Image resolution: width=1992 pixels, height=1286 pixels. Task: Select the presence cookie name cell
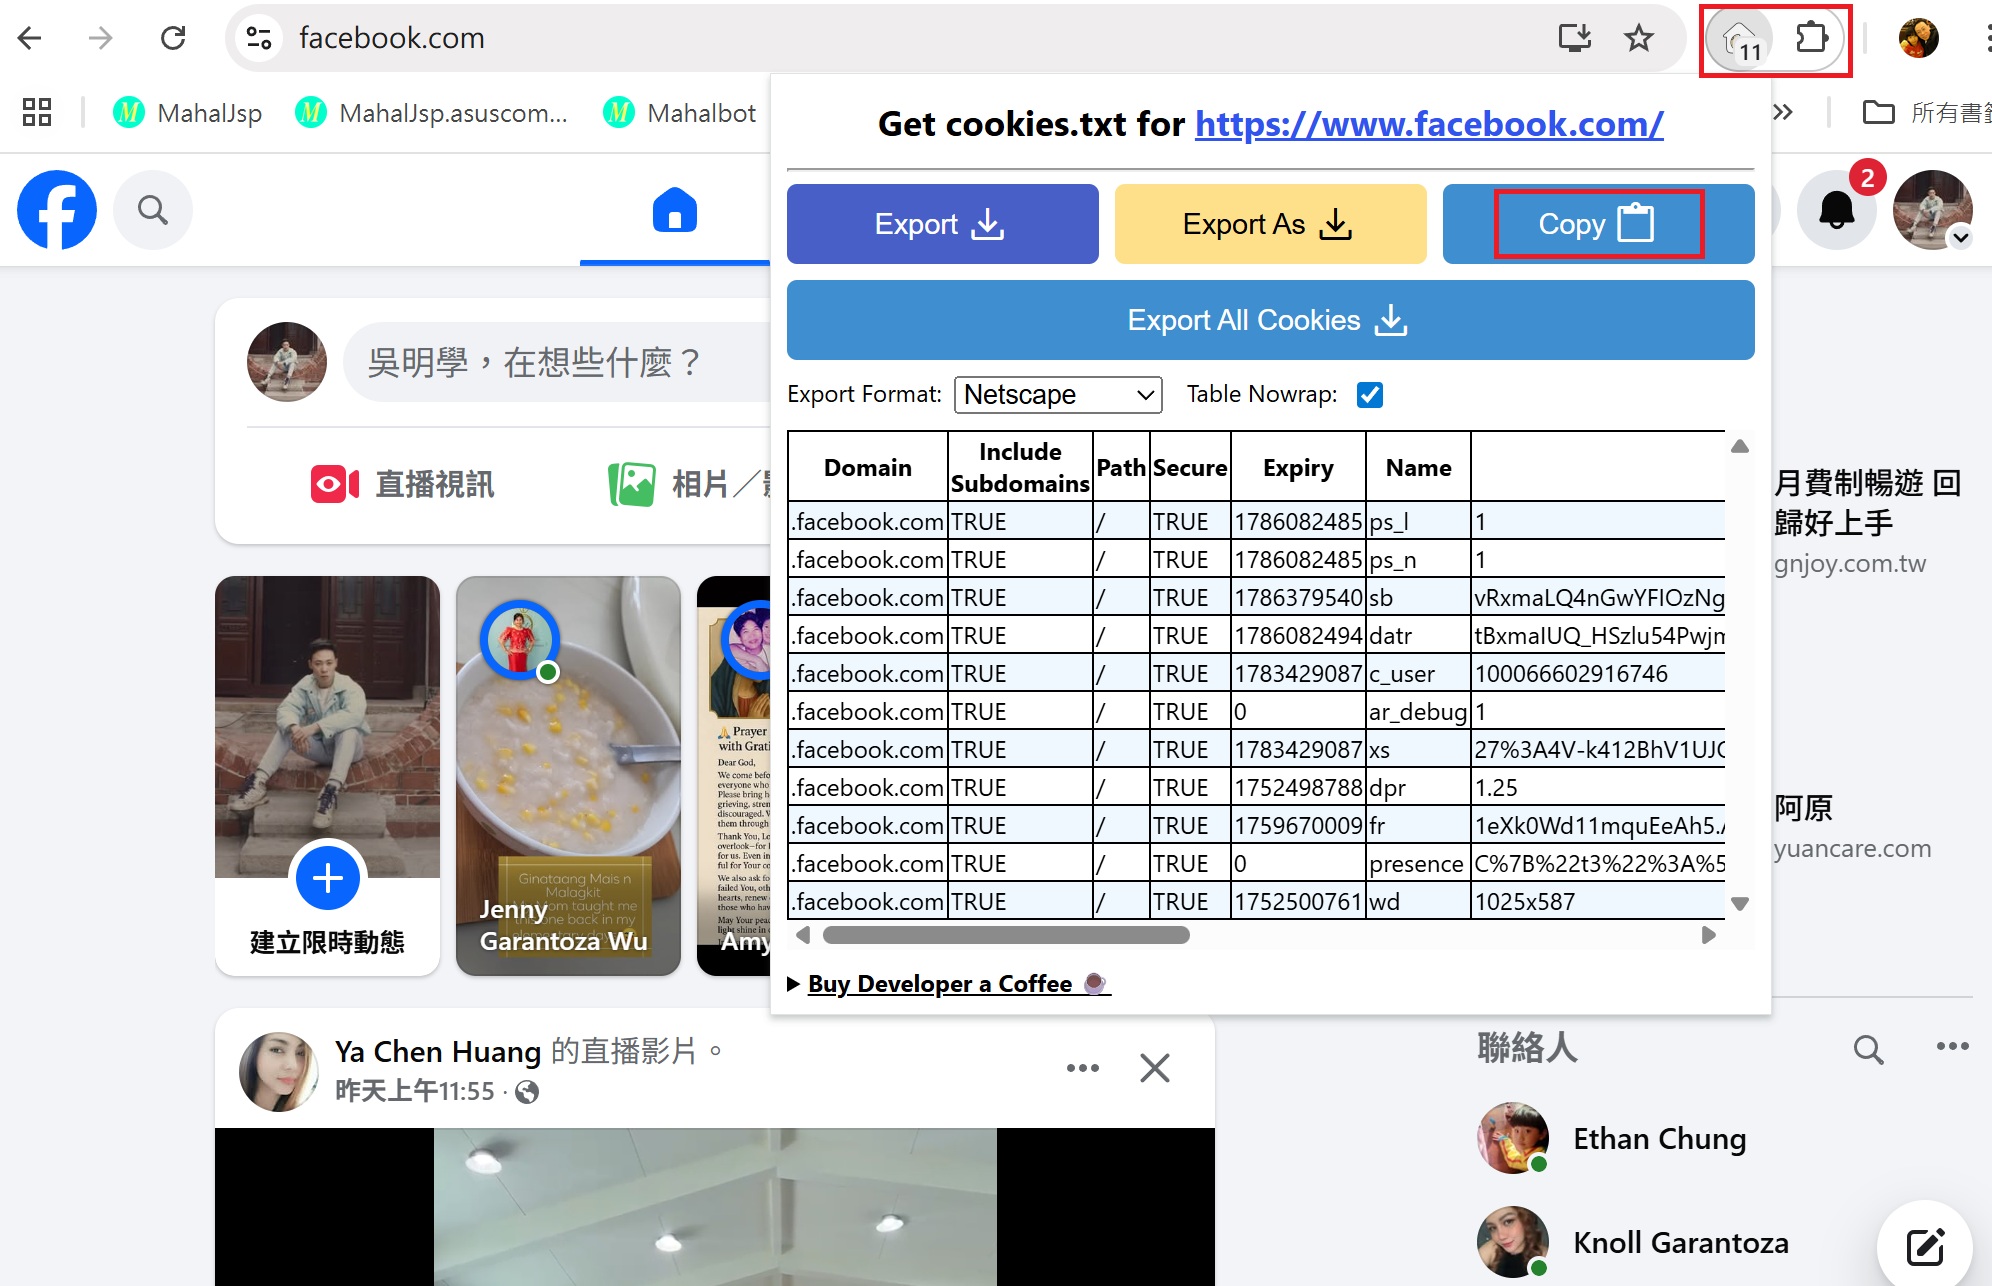[1418, 864]
